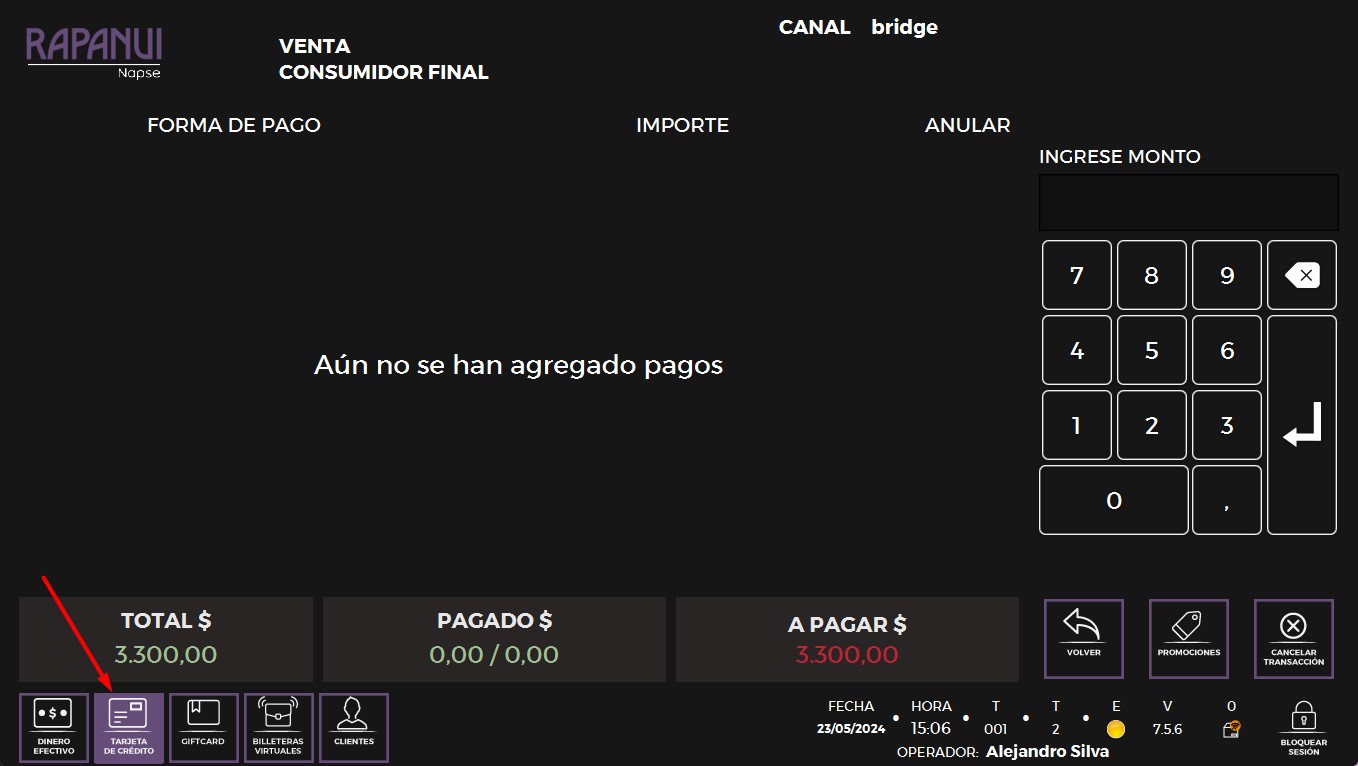The image size is (1358, 766).
Task: Click the Anular column header
Action: coord(967,125)
